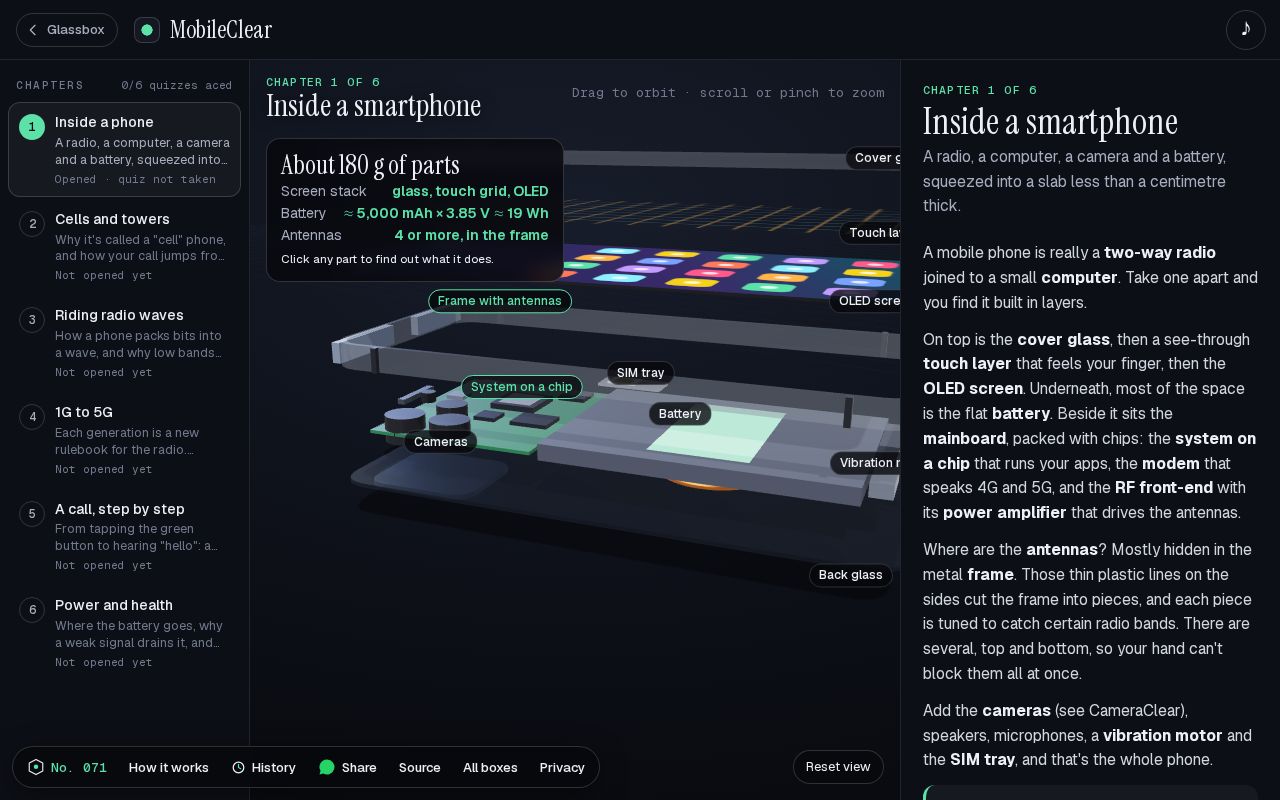The height and width of the screenshot is (800, 1280).
Task: Reset the 3D view
Action: pyautogui.click(x=838, y=767)
